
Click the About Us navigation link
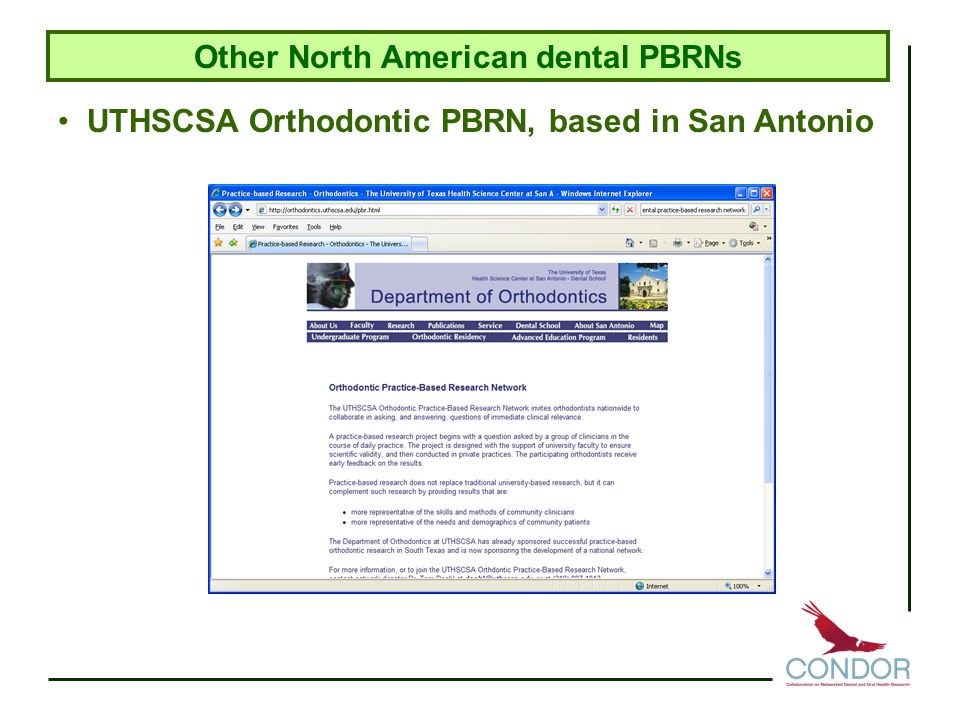click(x=323, y=326)
